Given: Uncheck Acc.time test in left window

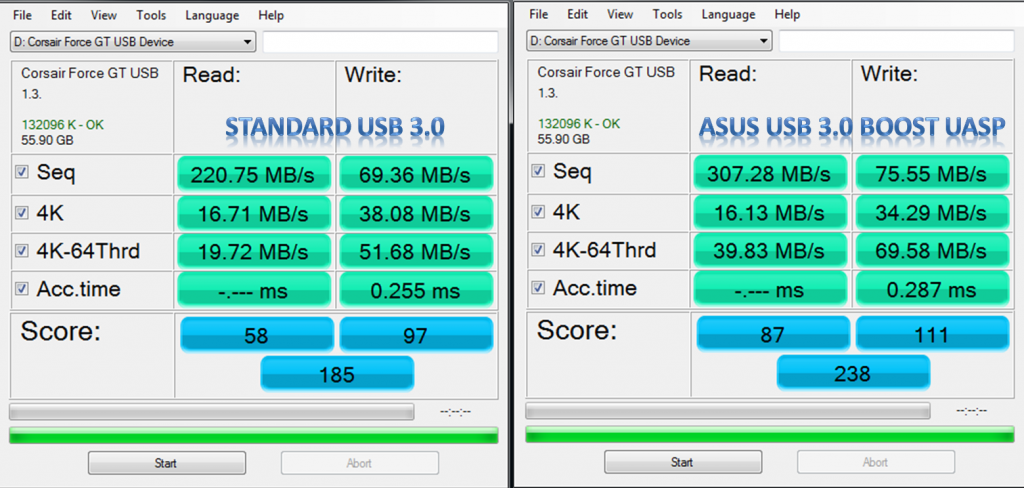Looking at the screenshot, I should [x=22, y=289].
